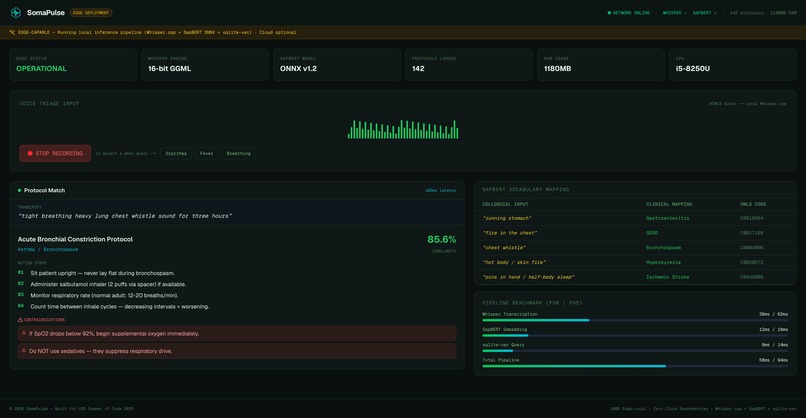
Task: Click the "hot body / skin fire" row
Action: [x=635, y=262]
